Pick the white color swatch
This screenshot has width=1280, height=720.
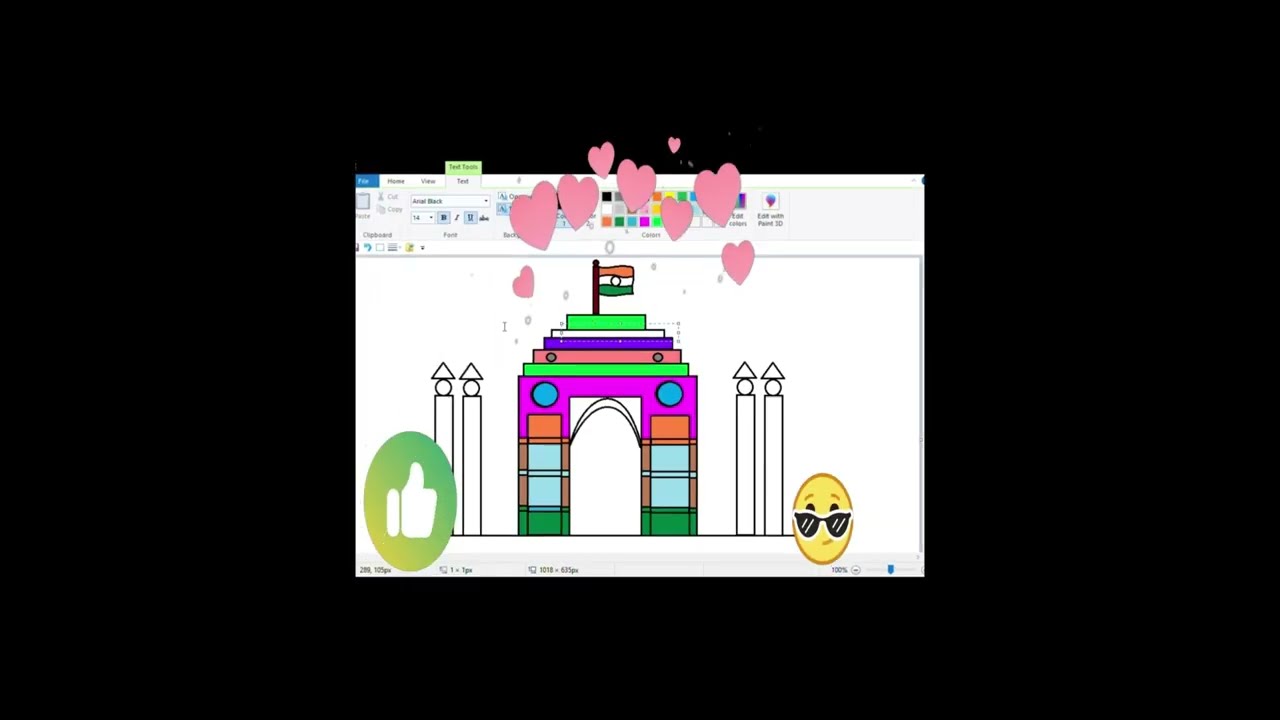point(606,209)
